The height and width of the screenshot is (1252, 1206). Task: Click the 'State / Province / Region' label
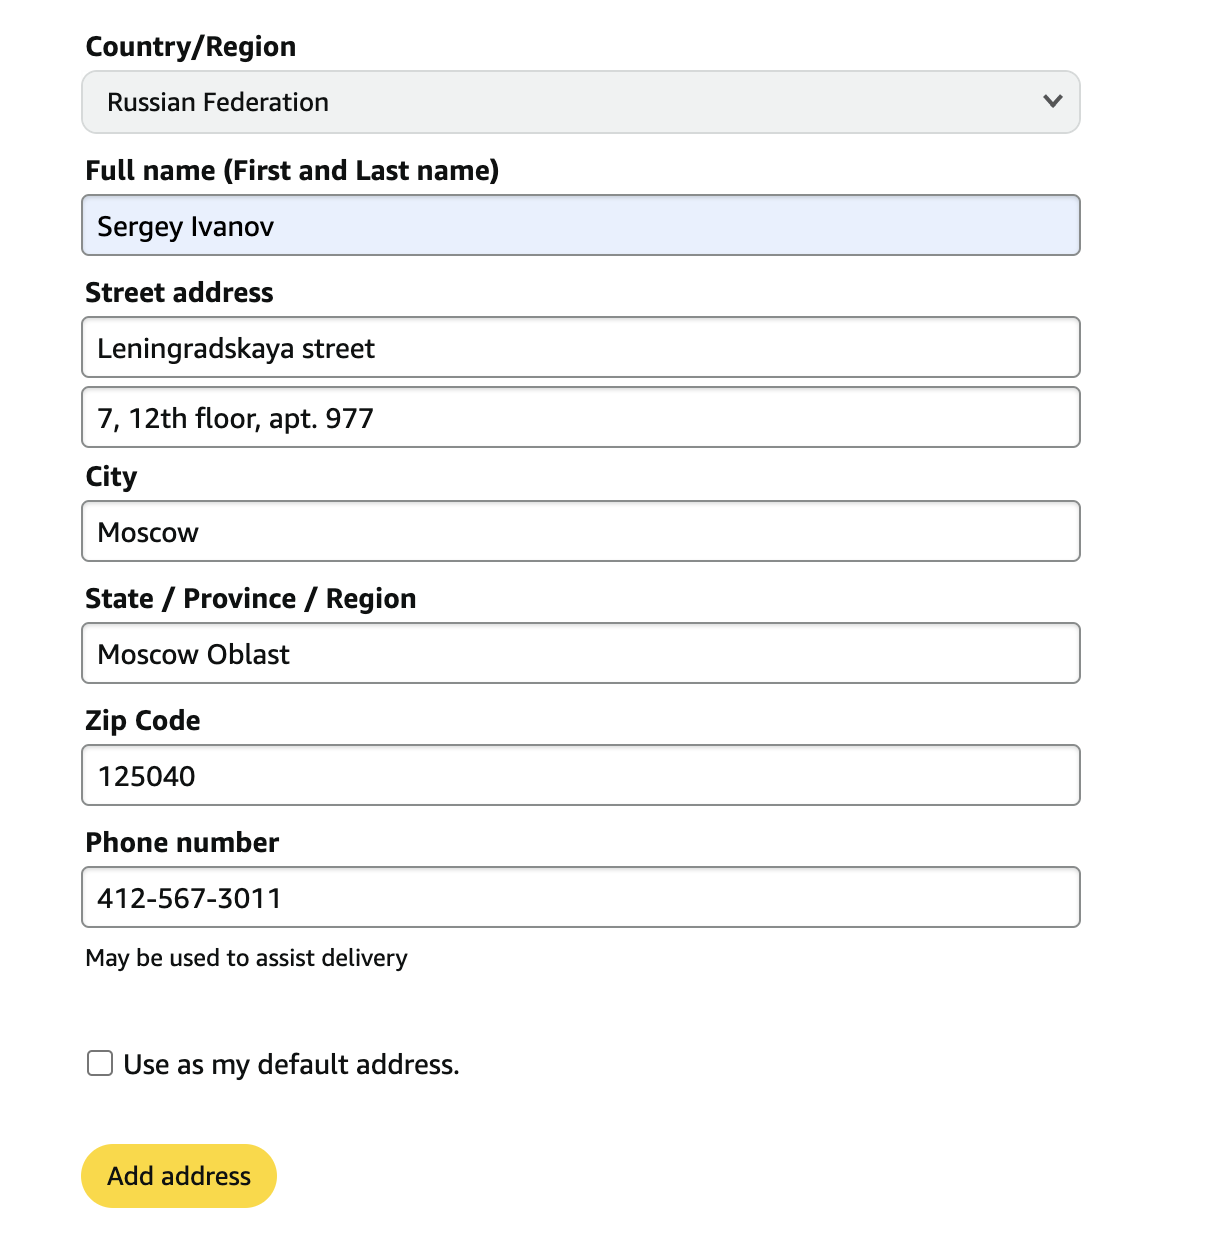(x=250, y=599)
